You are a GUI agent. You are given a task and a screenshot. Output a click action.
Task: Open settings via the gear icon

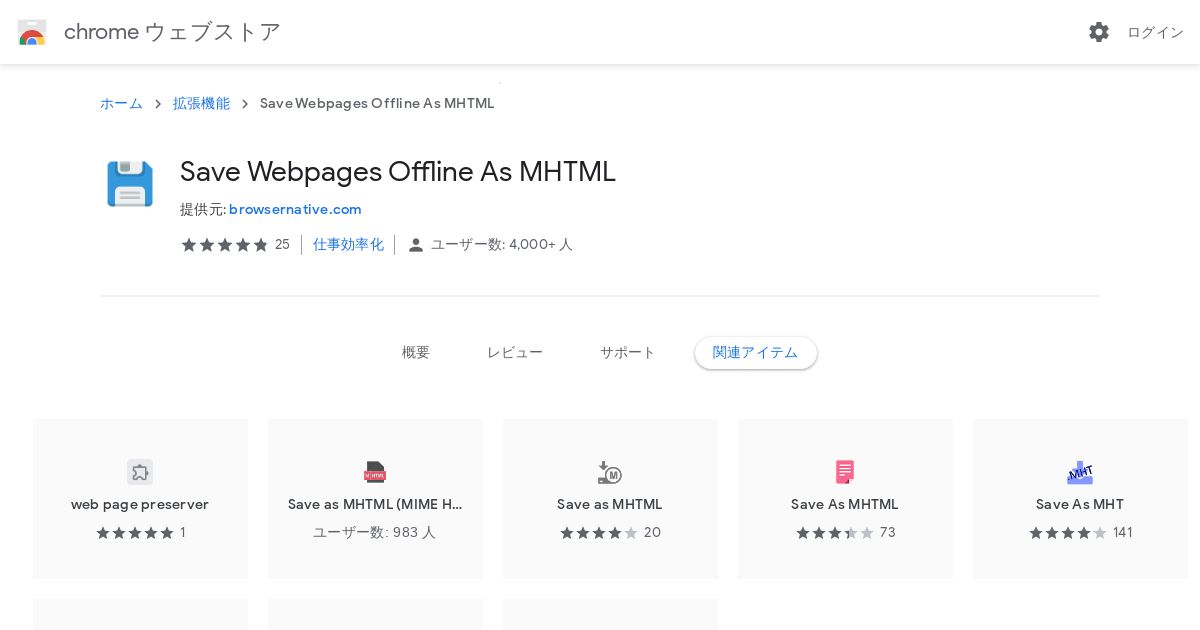(1099, 32)
